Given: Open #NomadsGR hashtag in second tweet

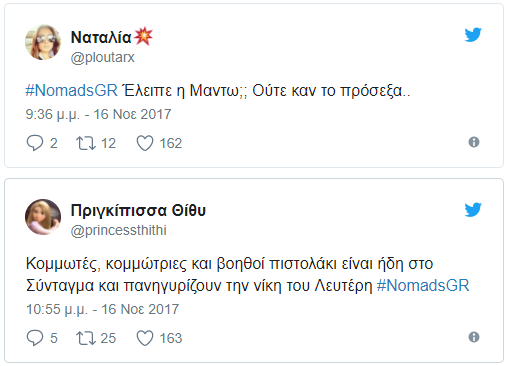Looking at the screenshot, I should click(x=423, y=286).
